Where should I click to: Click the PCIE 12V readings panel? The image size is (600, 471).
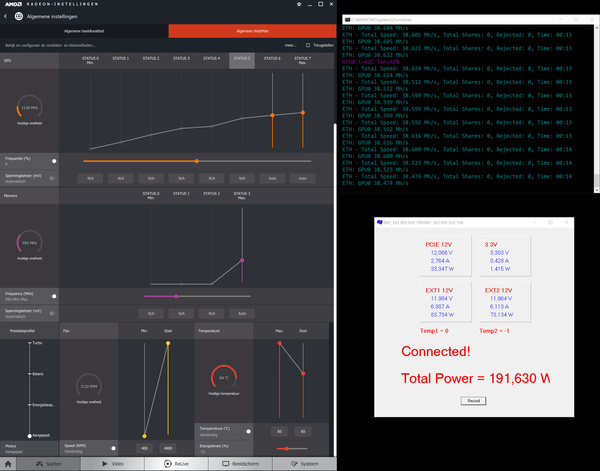(x=445, y=256)
